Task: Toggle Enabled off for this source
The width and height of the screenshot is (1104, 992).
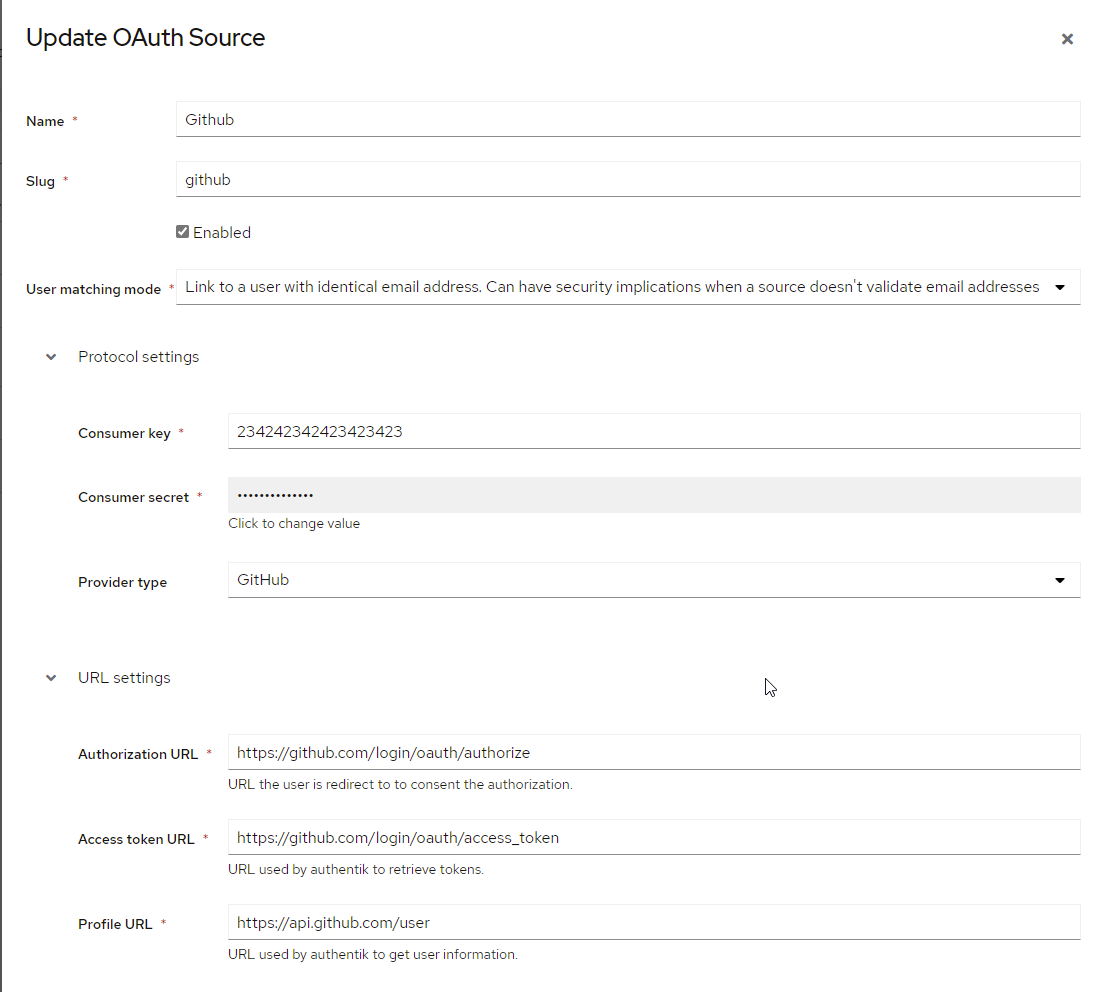Action: tap(182, 231)
